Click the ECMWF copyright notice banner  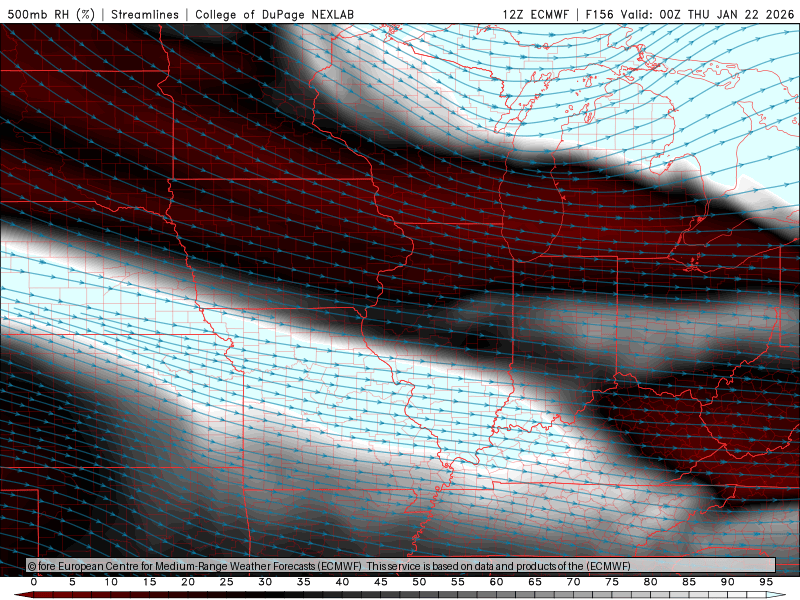pyautogui.click(x=401, y=566)
